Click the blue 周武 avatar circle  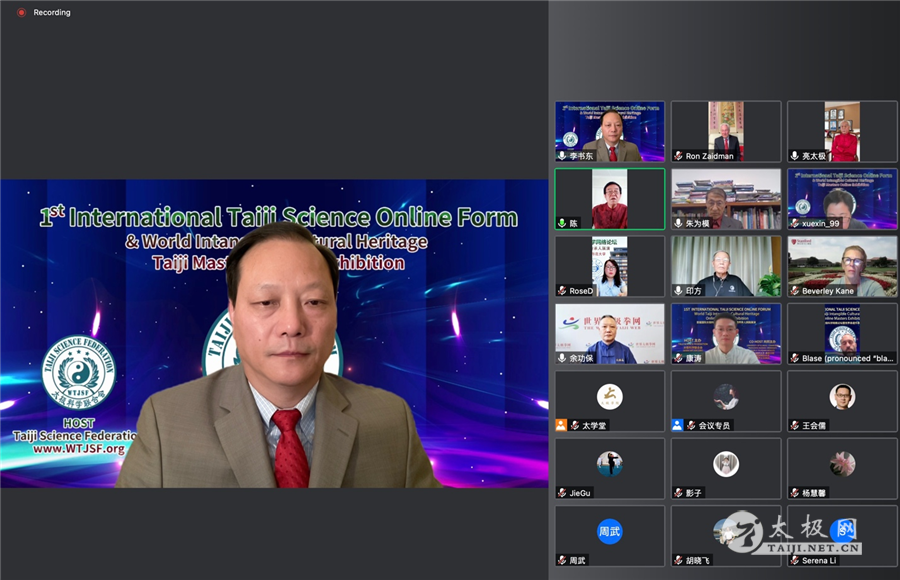(610, 531)
